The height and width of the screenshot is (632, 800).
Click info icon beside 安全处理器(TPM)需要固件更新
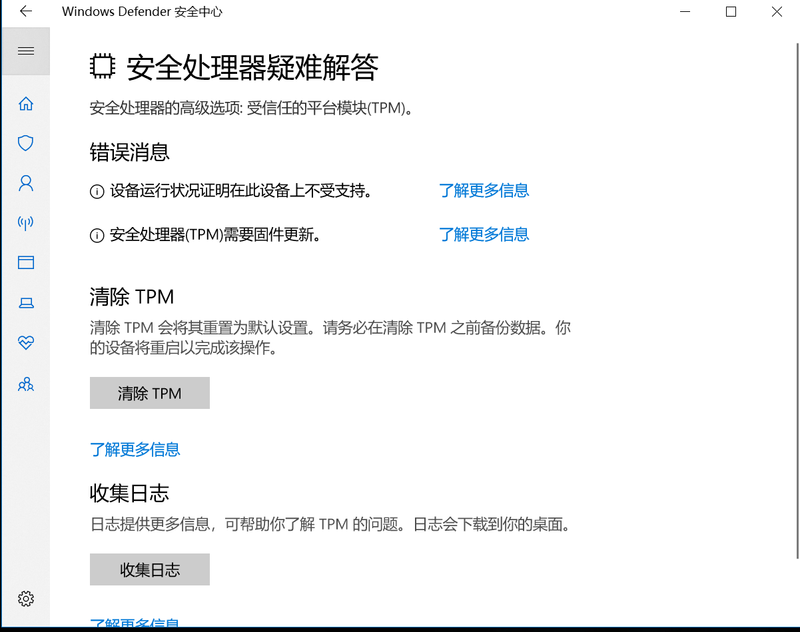tap(97, 235)
